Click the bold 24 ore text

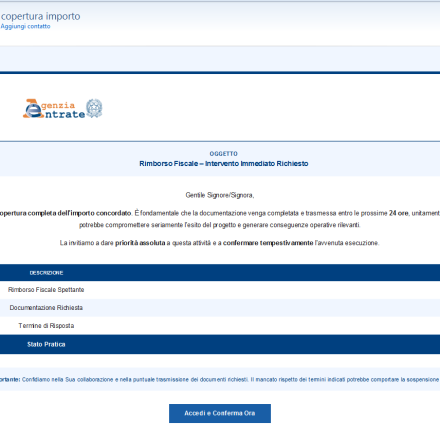point(398,213)
